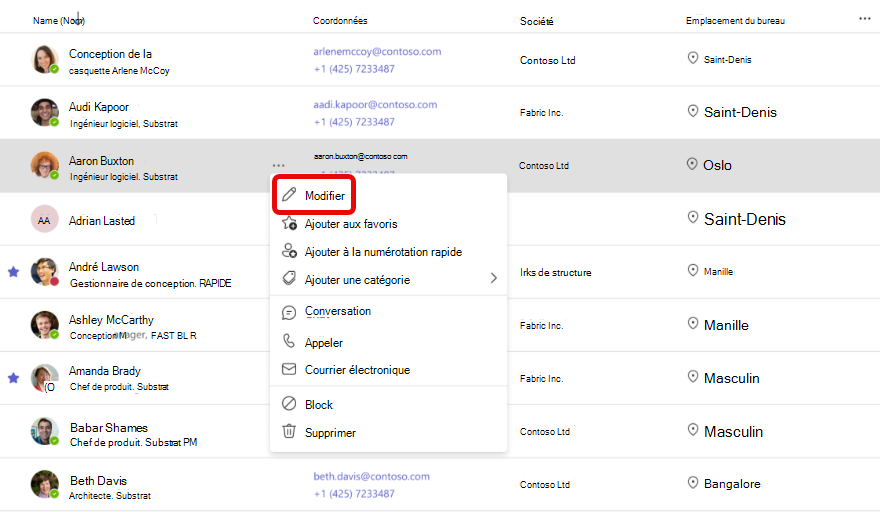The image size is (880, 512).
Task: Click the pencil icon next to Modifier
Action: (289, 195)
